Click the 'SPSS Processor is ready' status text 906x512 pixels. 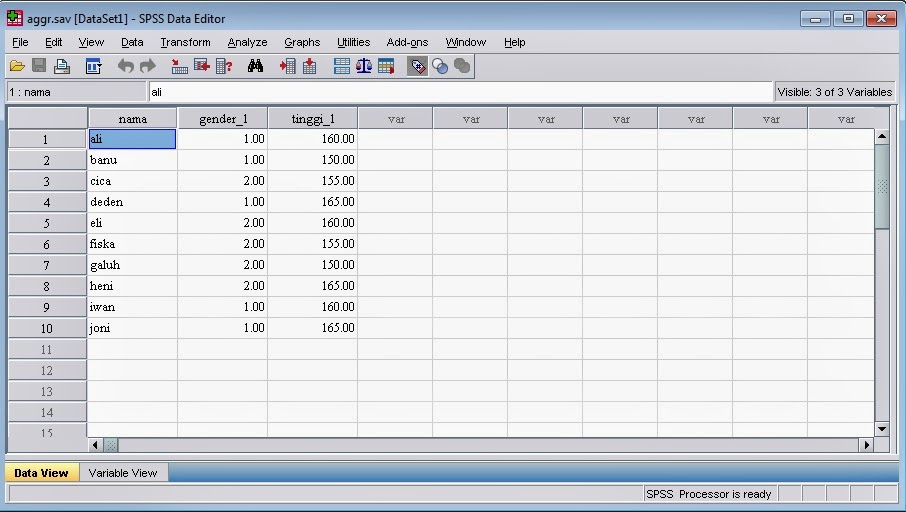click(x=709, y=494)
